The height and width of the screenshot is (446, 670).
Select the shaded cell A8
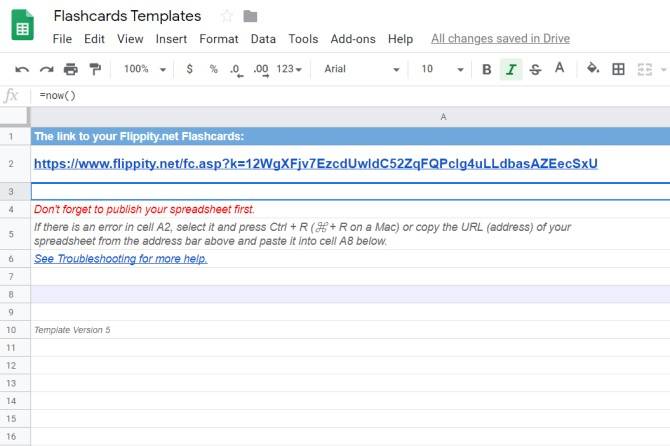[x=350, y=294]
